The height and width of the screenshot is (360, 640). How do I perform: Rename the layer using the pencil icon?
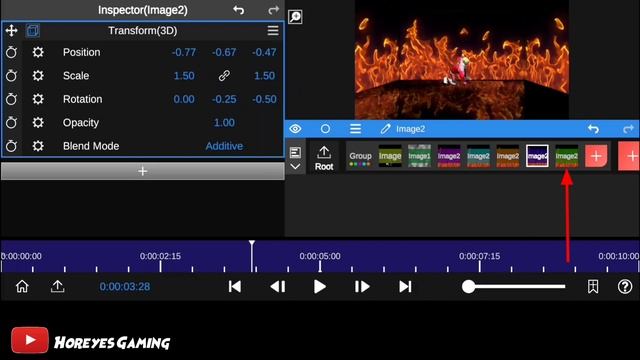(x=385, y=129)
